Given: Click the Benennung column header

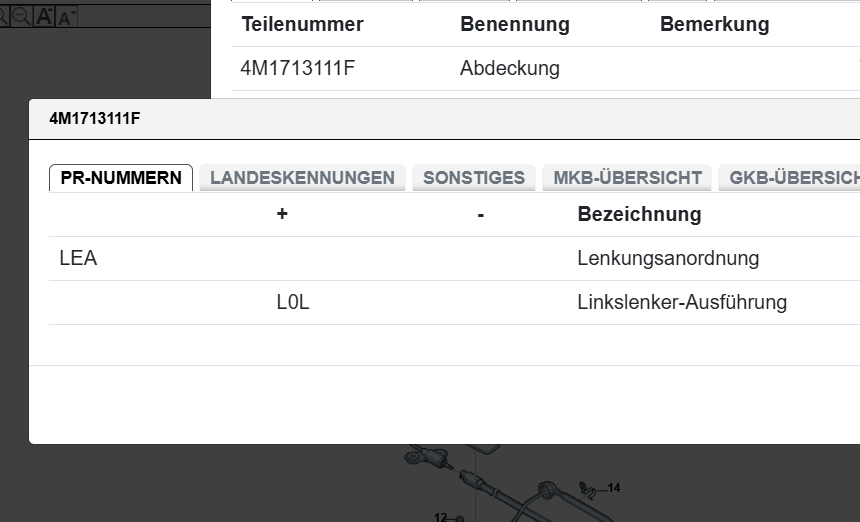Looking at the screenshot, I should coord(514,25).
